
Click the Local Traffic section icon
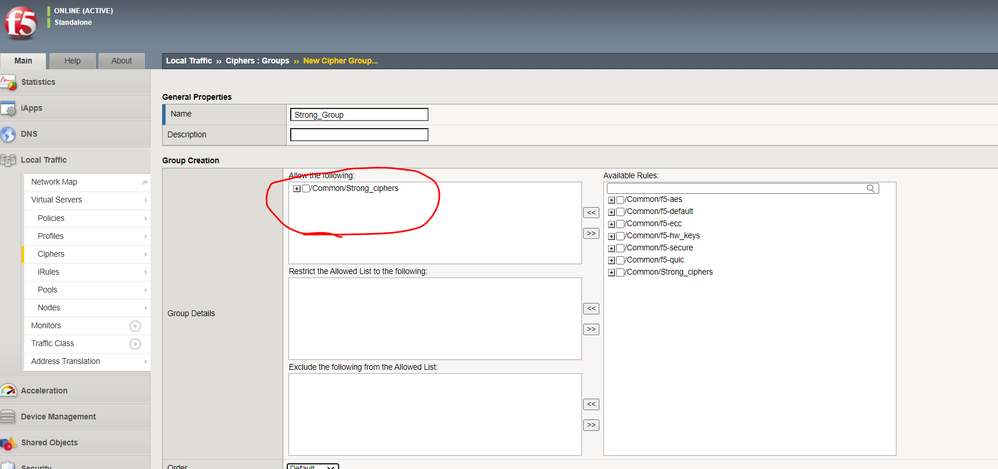tap(8, 160)
